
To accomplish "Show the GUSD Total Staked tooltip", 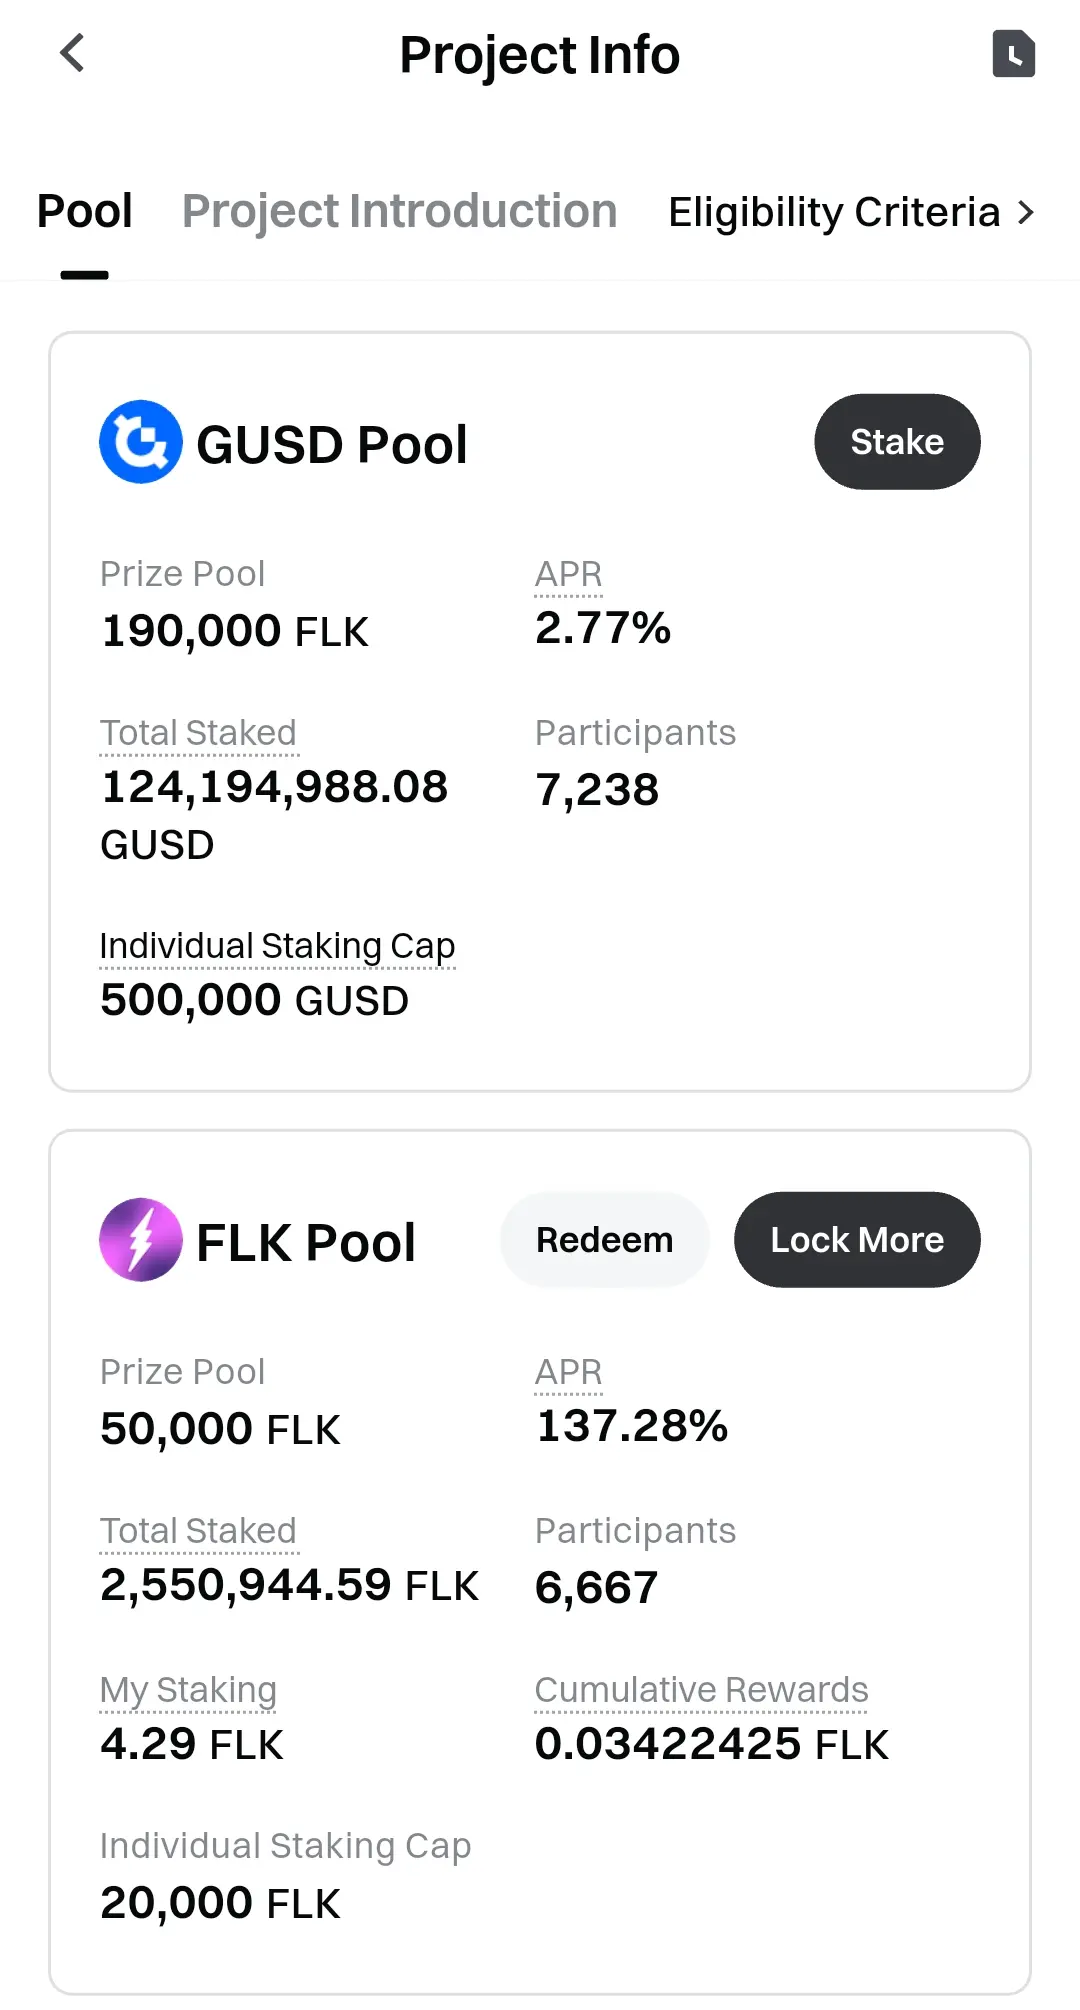I will [198, 733].
